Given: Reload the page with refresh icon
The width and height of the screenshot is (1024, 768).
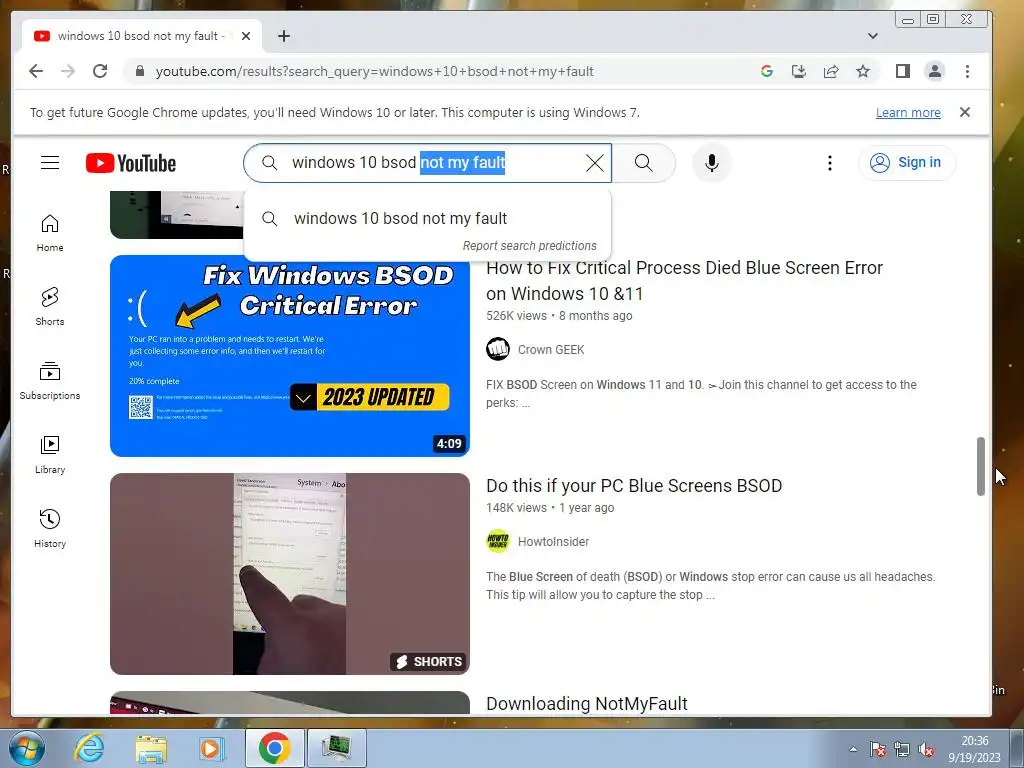Looking at the screenshot, I should (x=100, y=71).
